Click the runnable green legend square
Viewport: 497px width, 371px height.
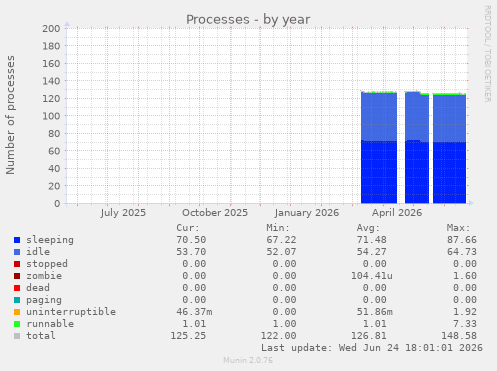[17, 324]
